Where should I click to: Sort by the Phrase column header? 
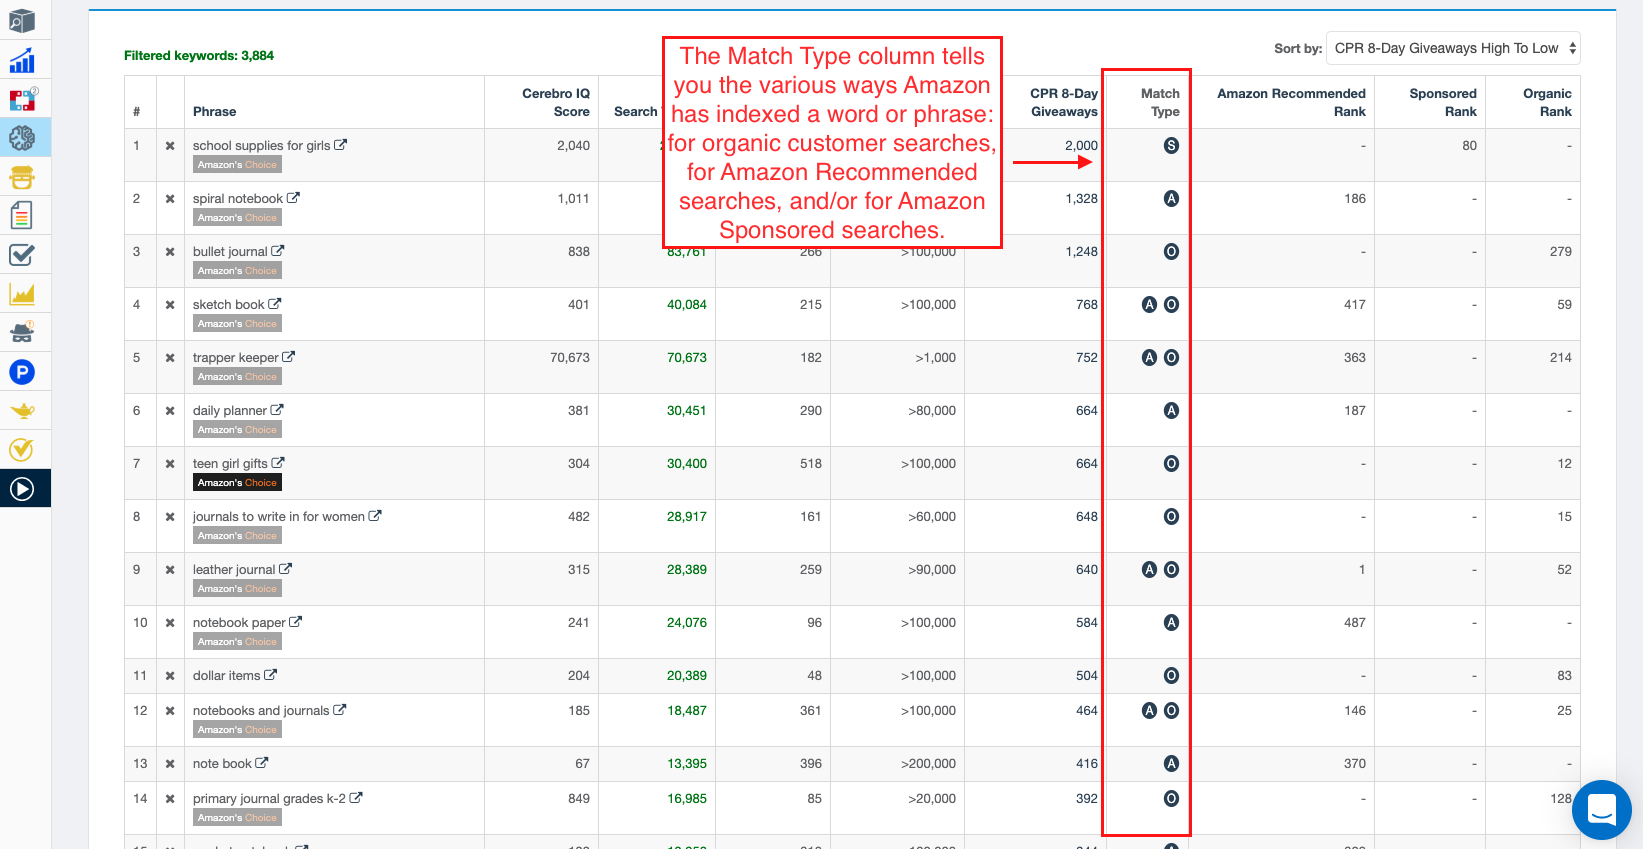215,111
